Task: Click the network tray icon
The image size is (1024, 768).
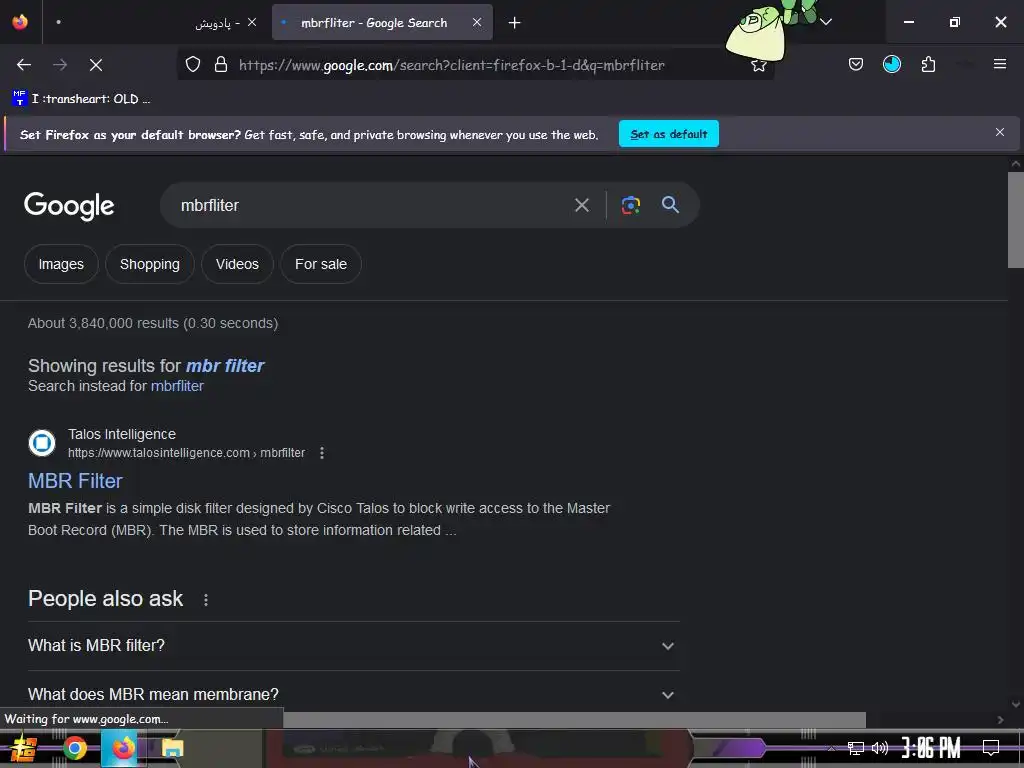Action: pos(856,748)
